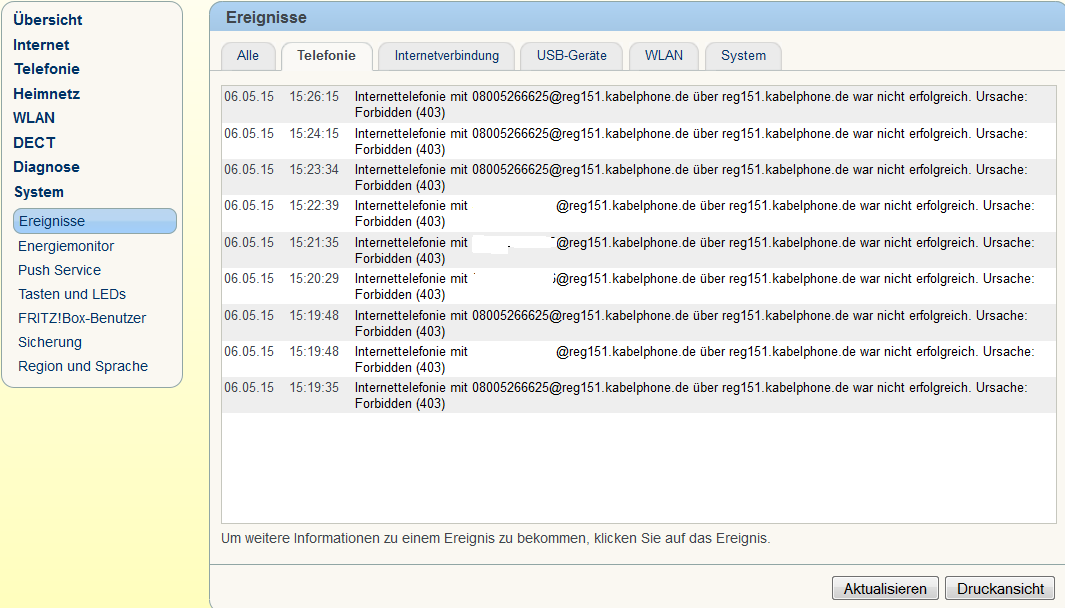The width and height of the screenshot is (1065, 608).
Task: Open the Druckansicht view
Action: [999, 588]
